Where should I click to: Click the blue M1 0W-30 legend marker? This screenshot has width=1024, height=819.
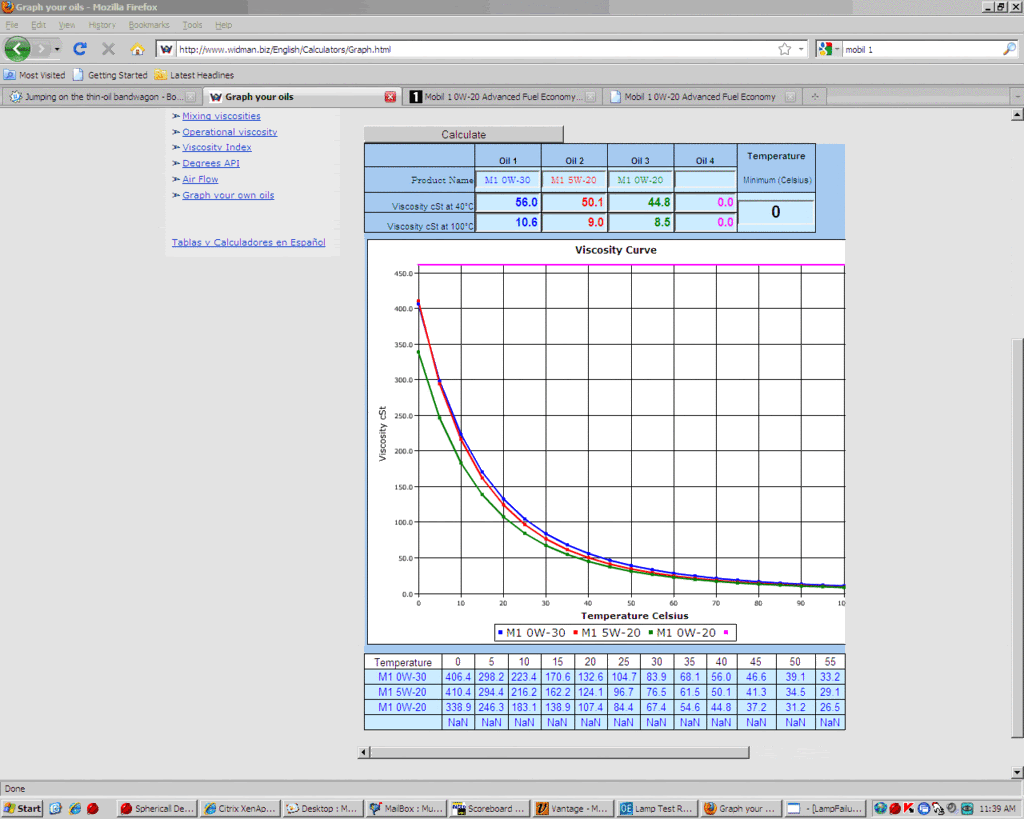(x=500, y=633)
